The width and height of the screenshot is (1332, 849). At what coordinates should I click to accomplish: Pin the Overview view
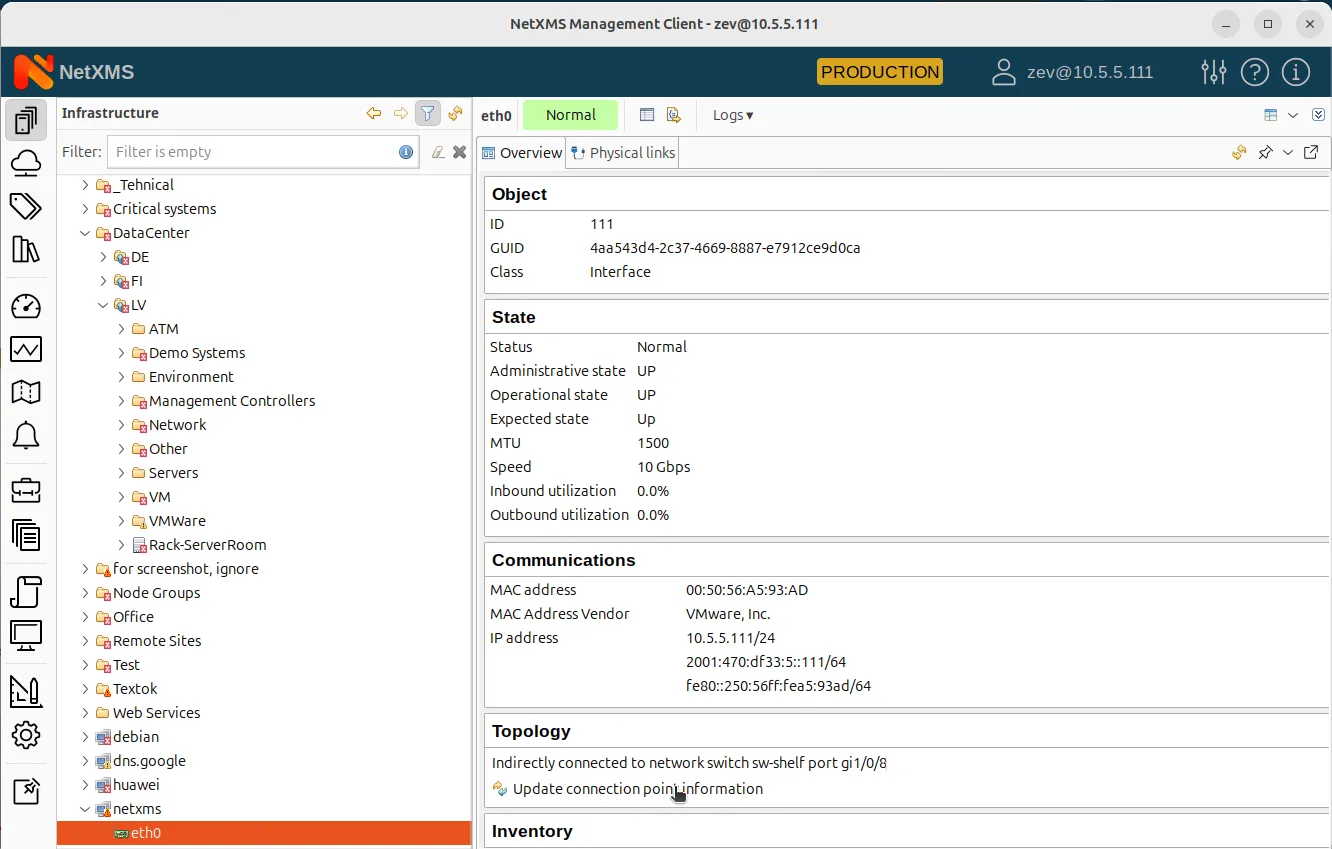(1263, 152)
